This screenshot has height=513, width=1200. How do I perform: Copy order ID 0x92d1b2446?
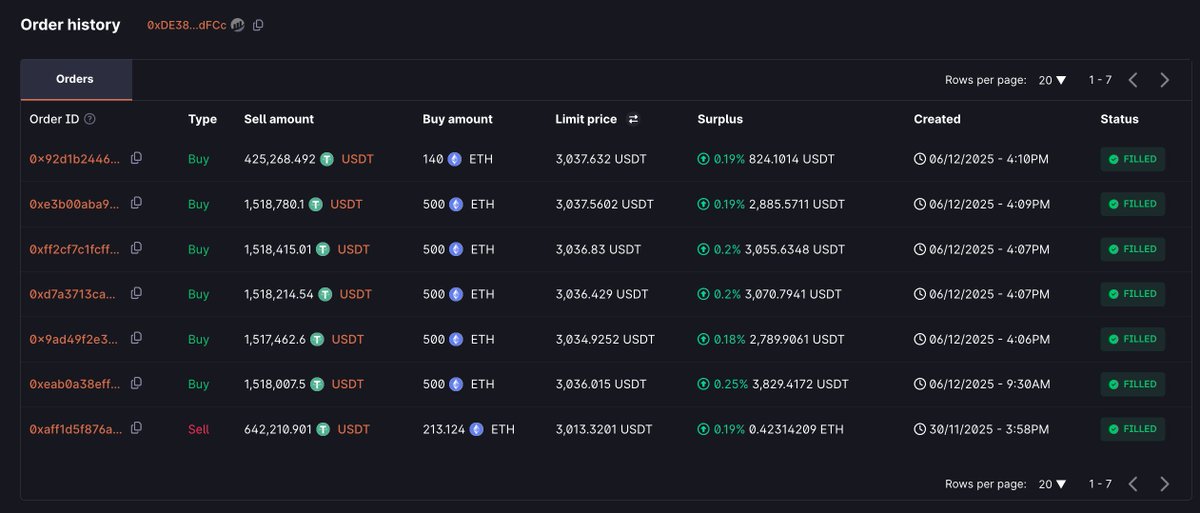pyautogui.click(x=136, y=158)
